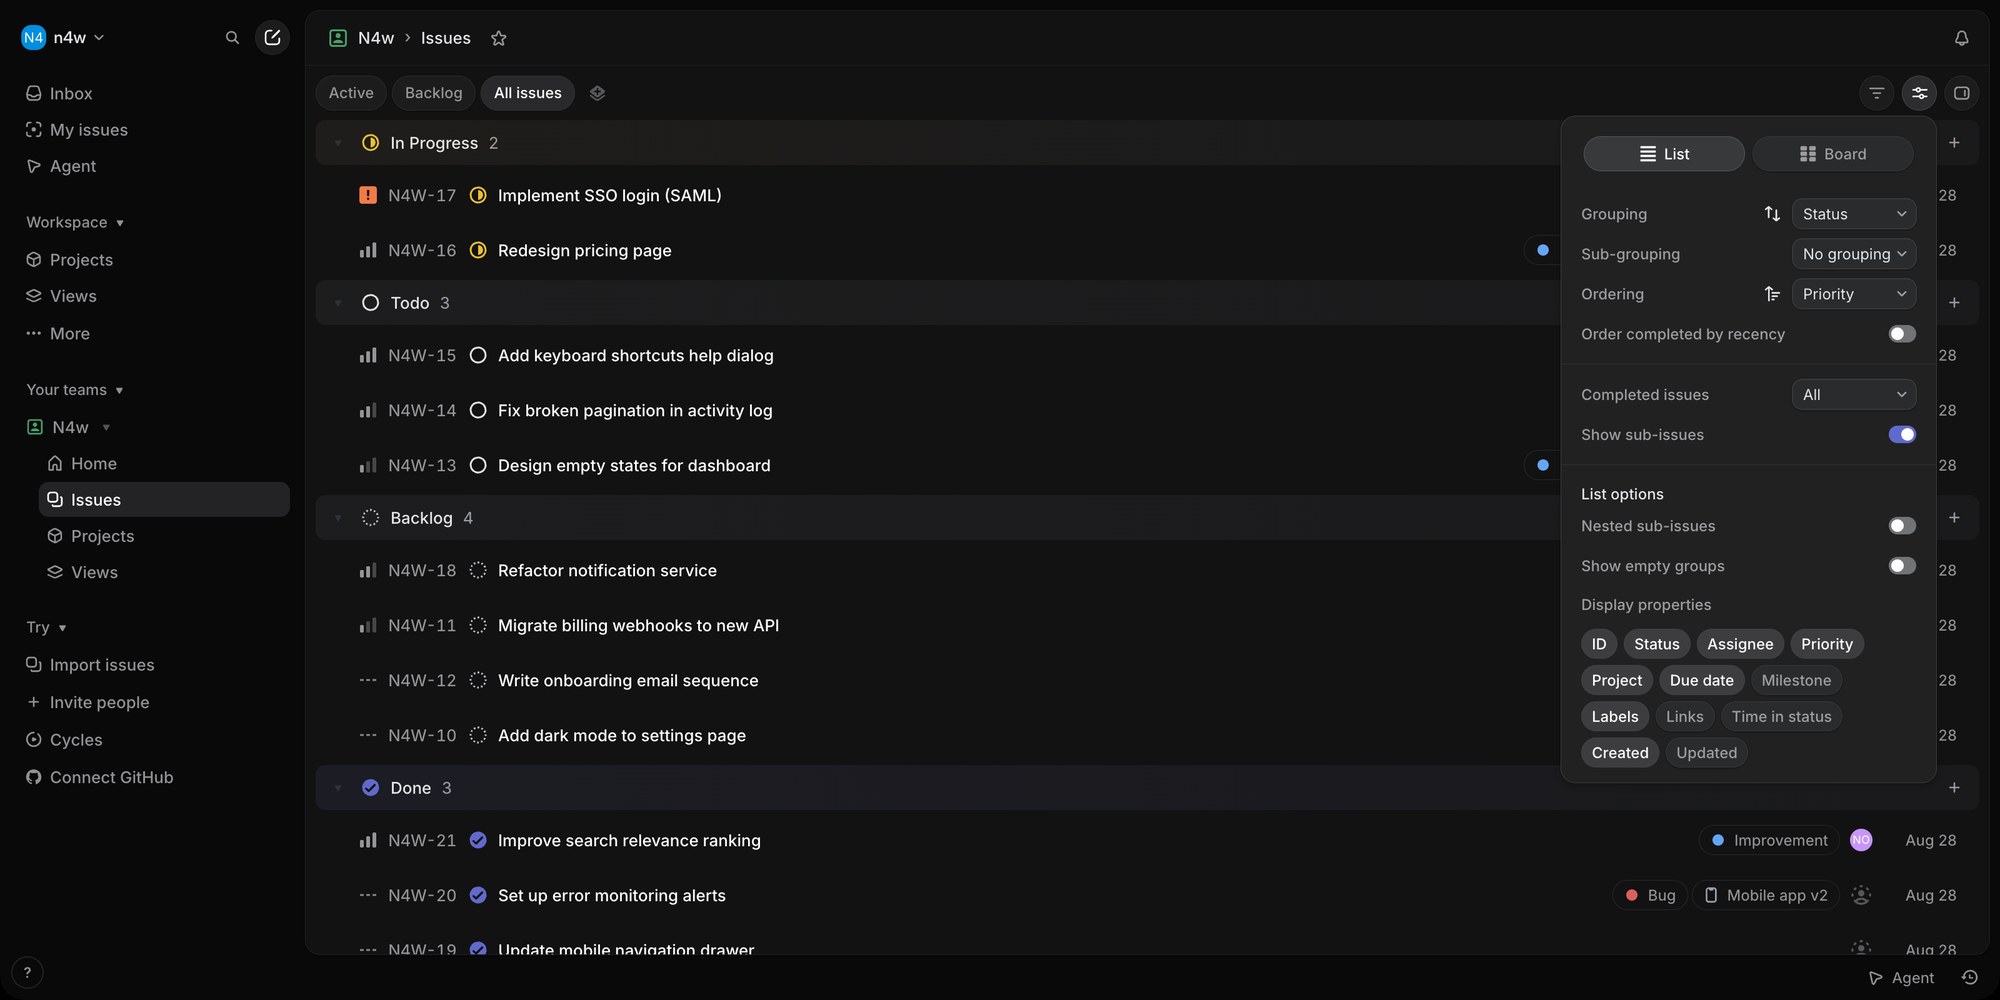
Task: Open the Completed issues All dropdown
Action: click(1854, 395)
